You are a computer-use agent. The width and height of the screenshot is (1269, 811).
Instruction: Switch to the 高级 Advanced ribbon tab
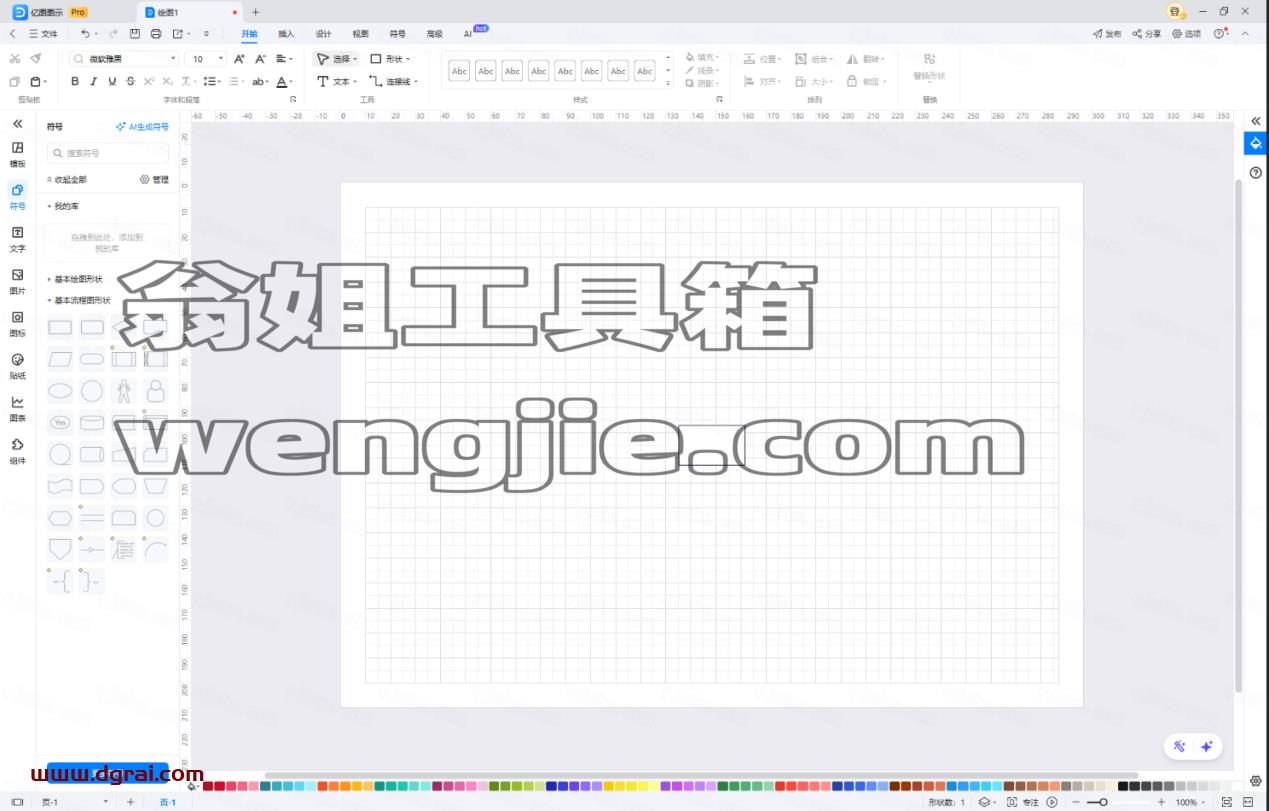click(x=434, y=34)
